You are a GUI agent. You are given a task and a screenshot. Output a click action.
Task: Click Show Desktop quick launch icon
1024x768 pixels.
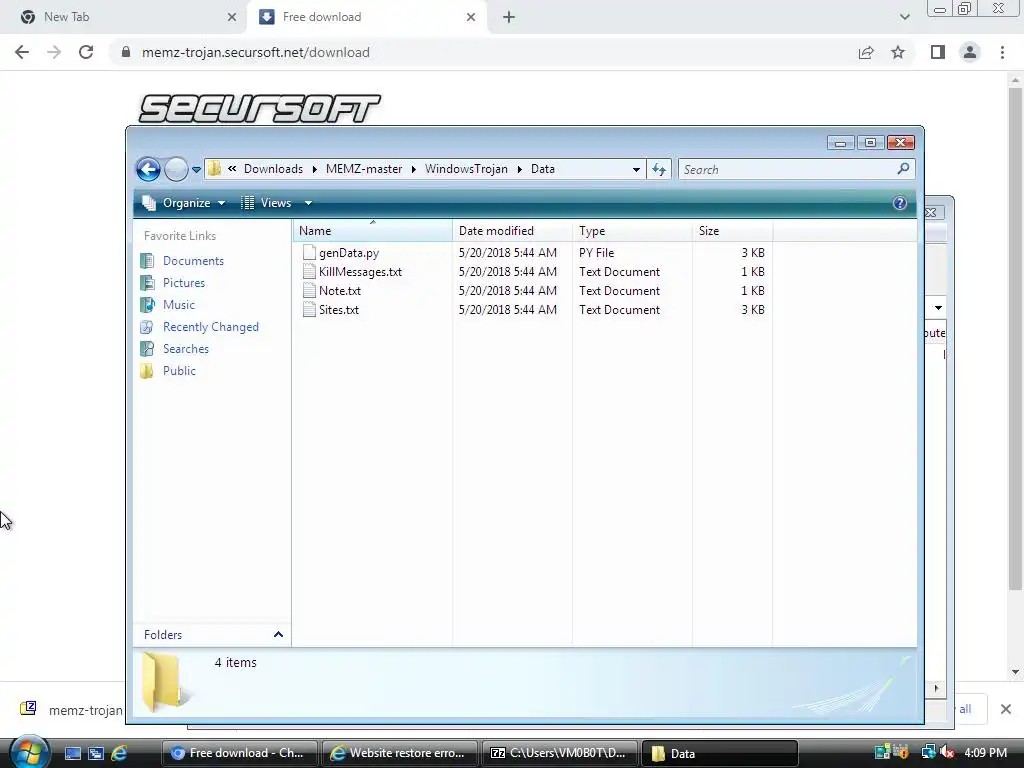[72, 753]
